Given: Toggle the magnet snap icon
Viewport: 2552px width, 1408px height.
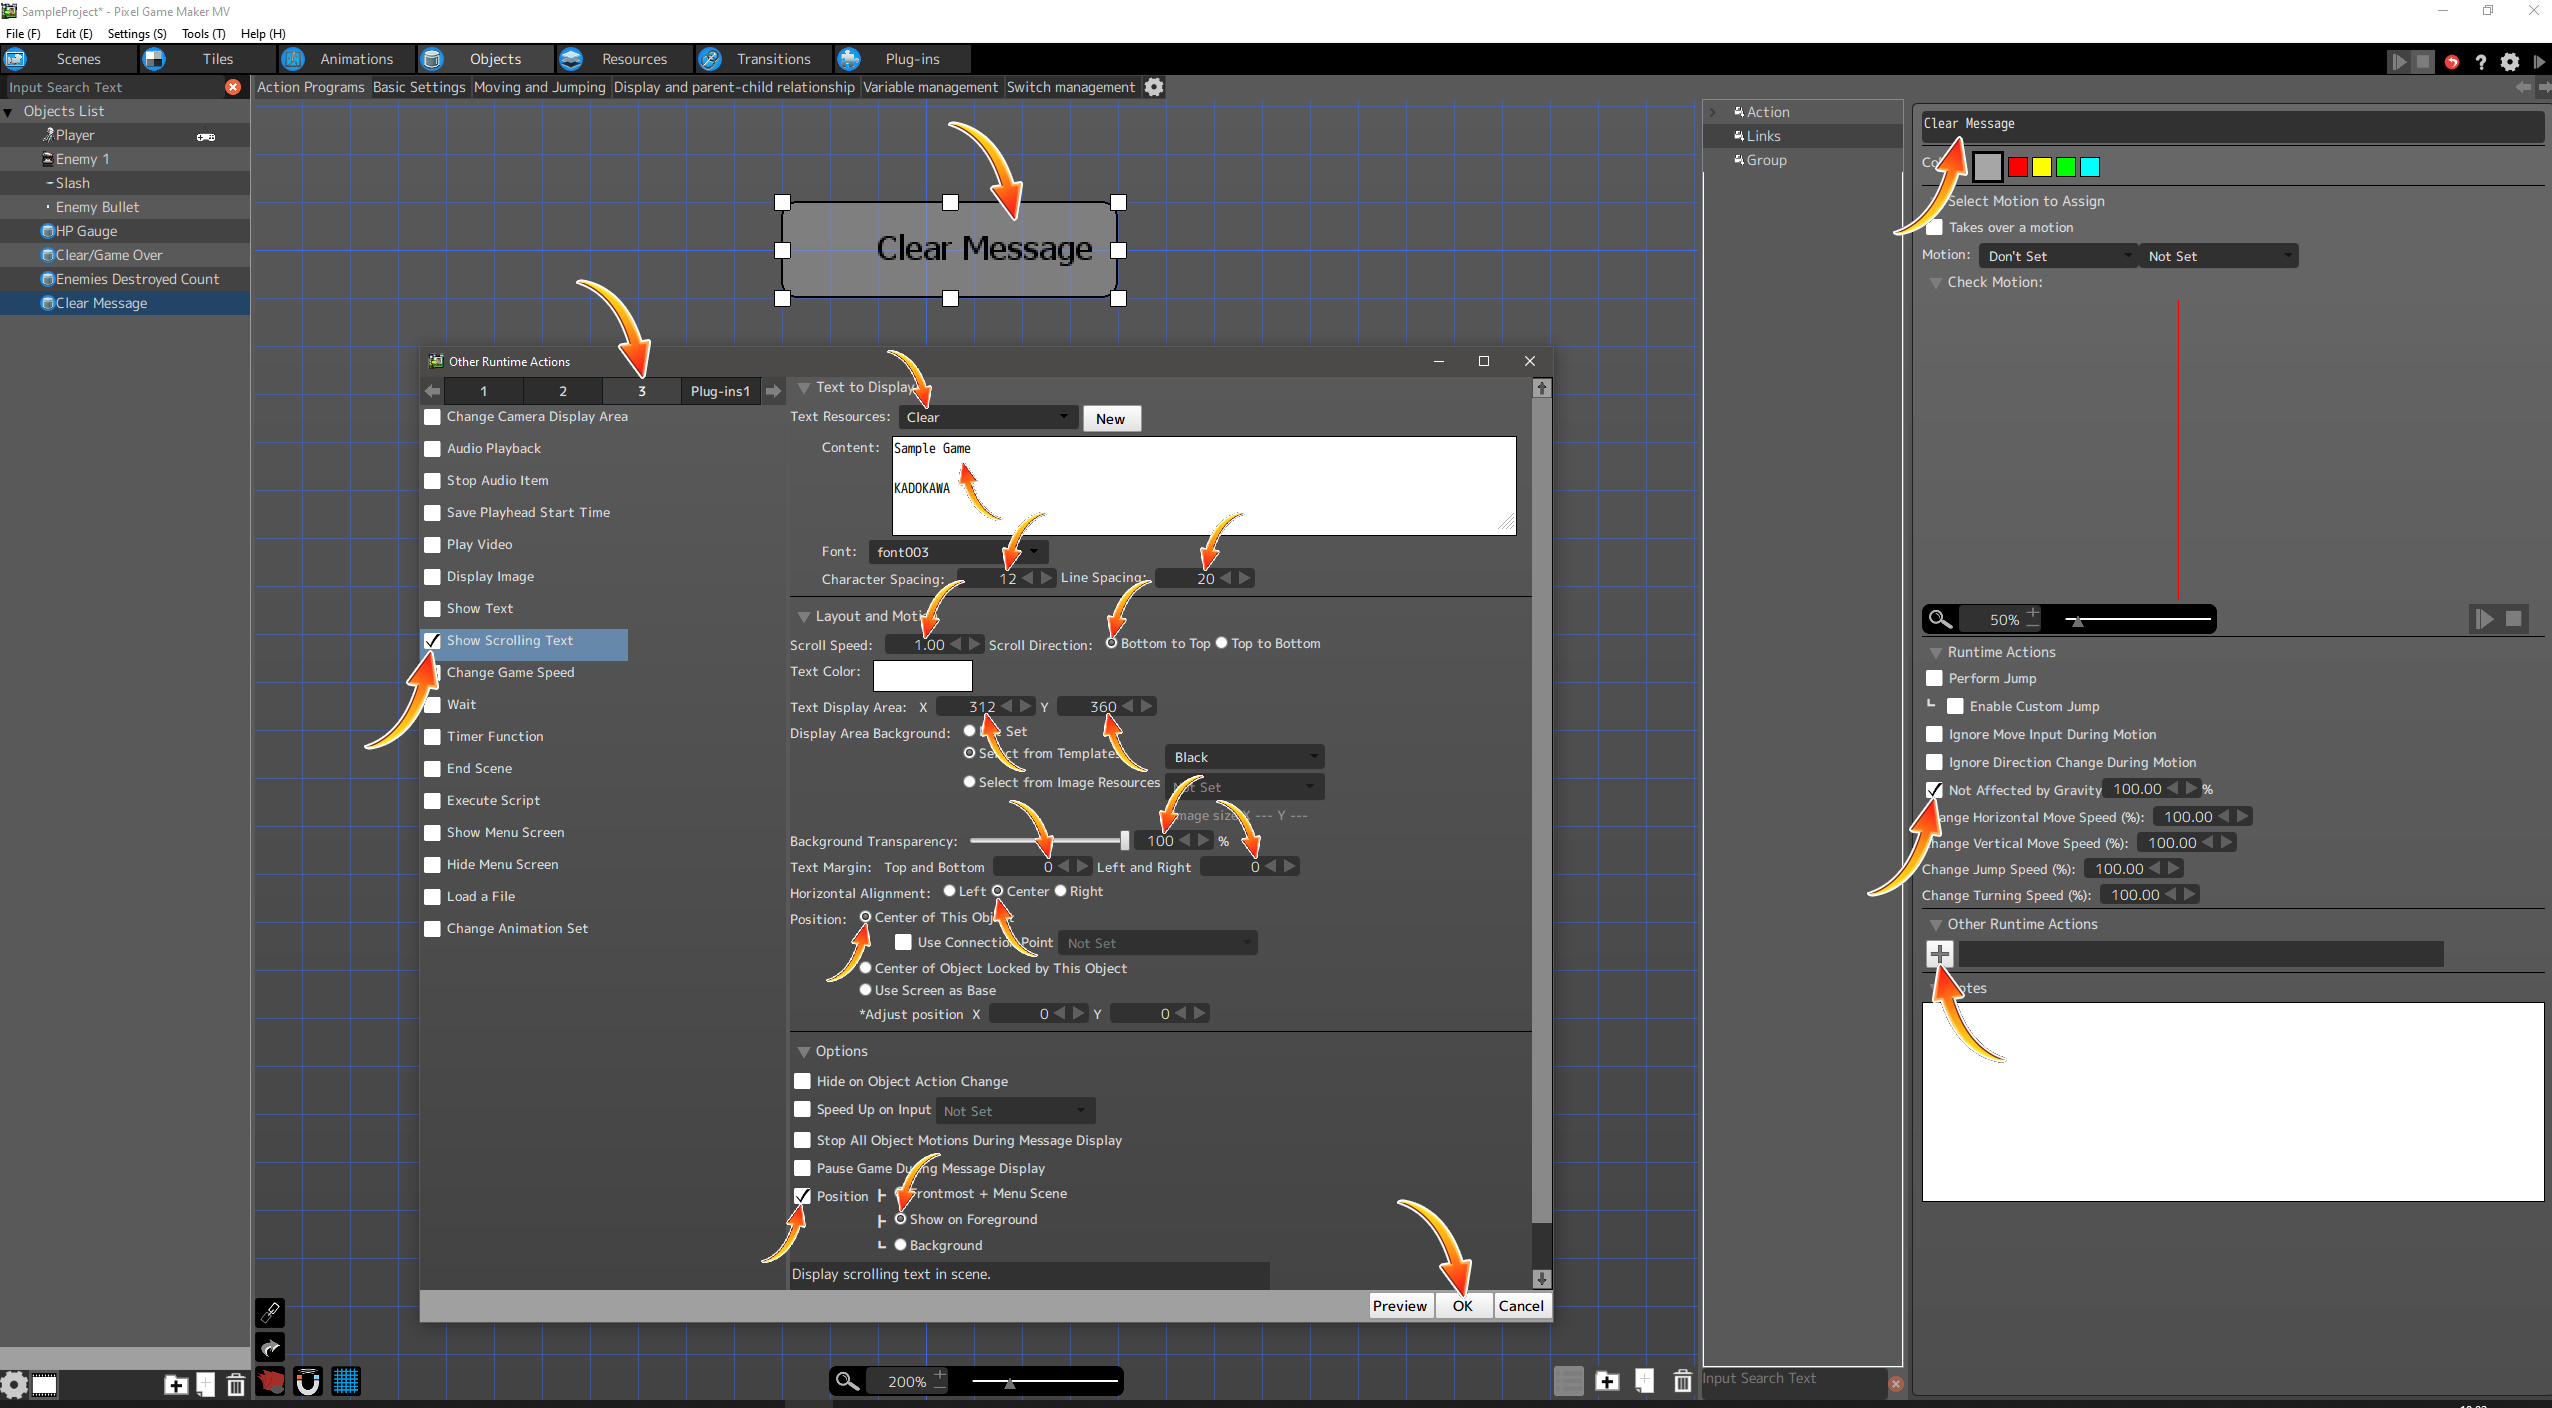Looking at the screenshot, I should point(308,1382).
